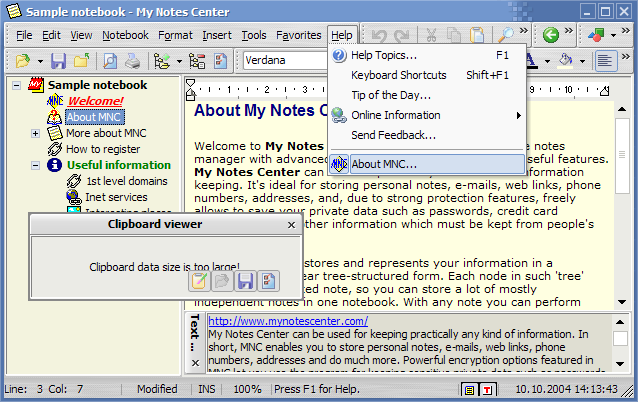638x402 pixels.
Task: Click the green back navigation arrow
Action: [x=550, y=35]
